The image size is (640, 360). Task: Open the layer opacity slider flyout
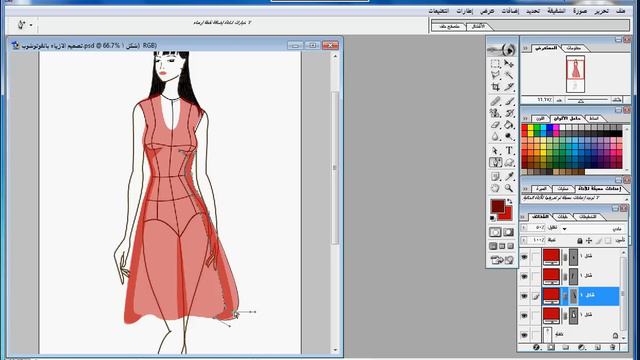click(524, 227)
